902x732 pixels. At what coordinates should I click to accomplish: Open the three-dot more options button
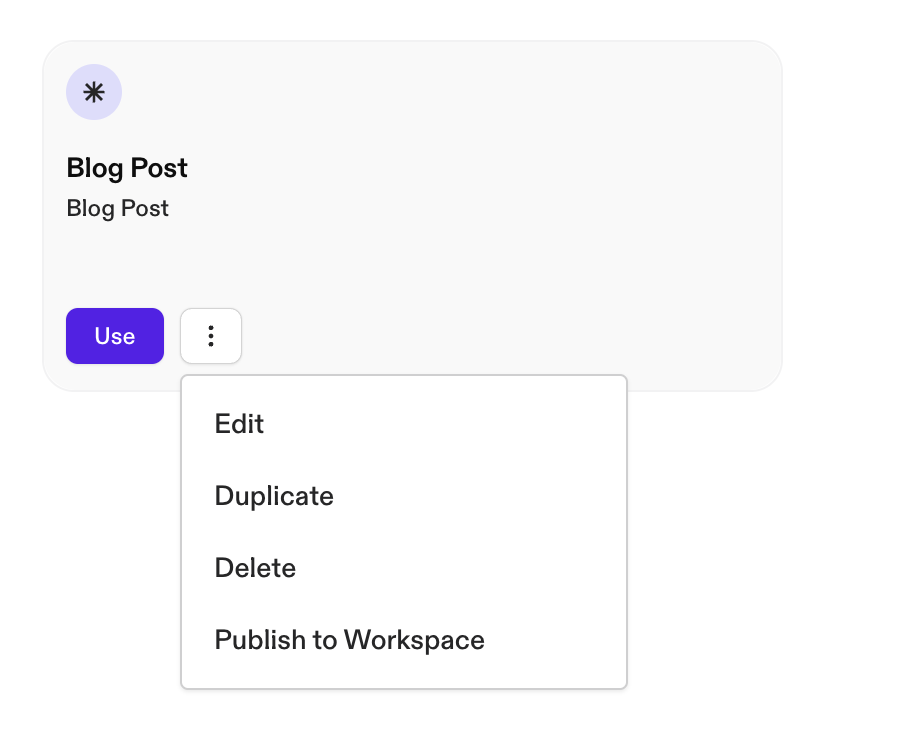coord(211,336)
